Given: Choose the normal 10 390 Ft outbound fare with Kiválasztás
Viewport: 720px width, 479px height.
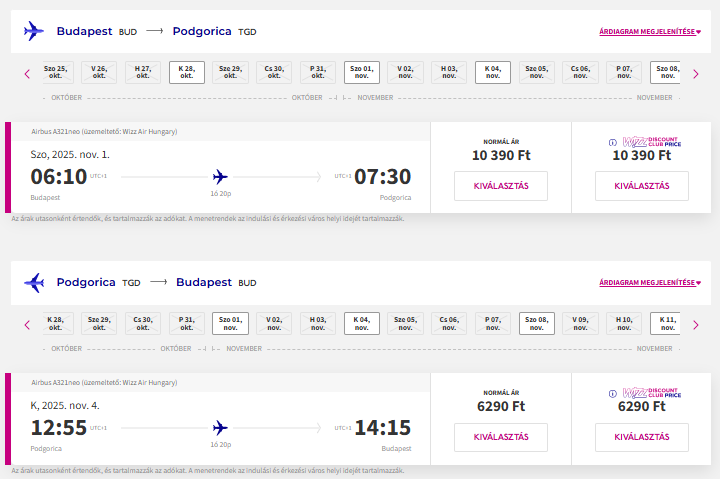Looking at the screenshot, I should [x=500, y=186].
